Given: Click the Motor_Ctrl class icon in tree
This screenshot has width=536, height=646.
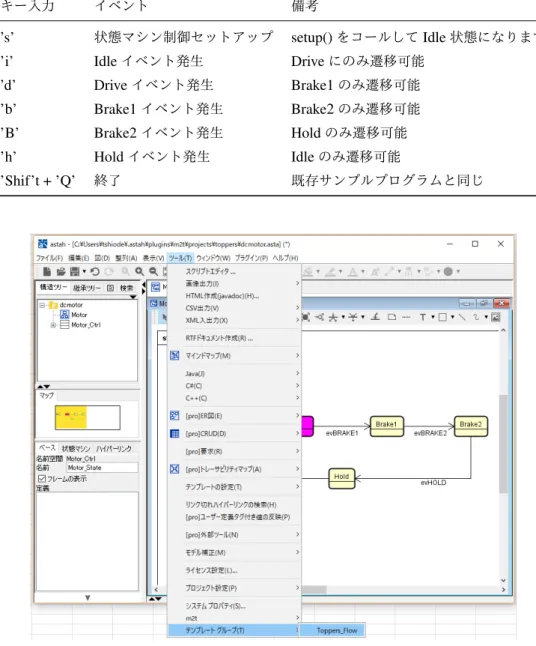Looking at the screenshot, I should coord(65,325).
